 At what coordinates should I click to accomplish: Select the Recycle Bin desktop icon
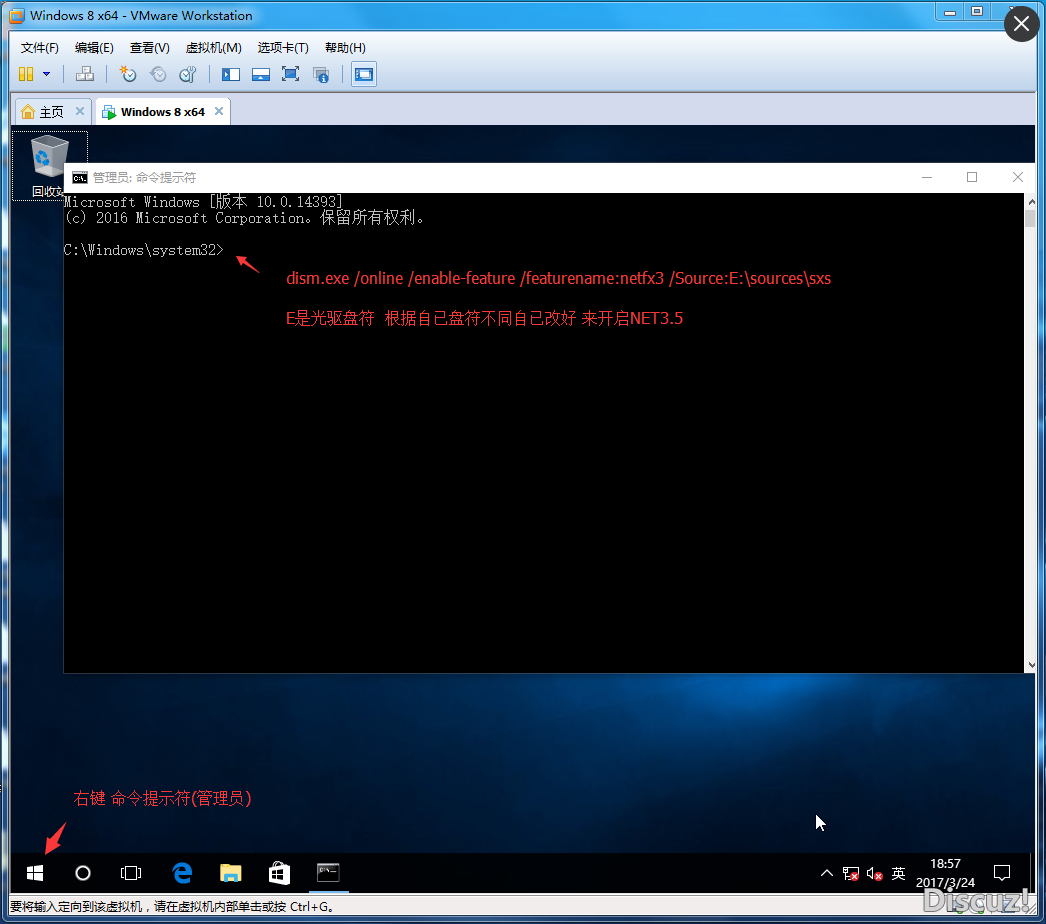[49, 165]
